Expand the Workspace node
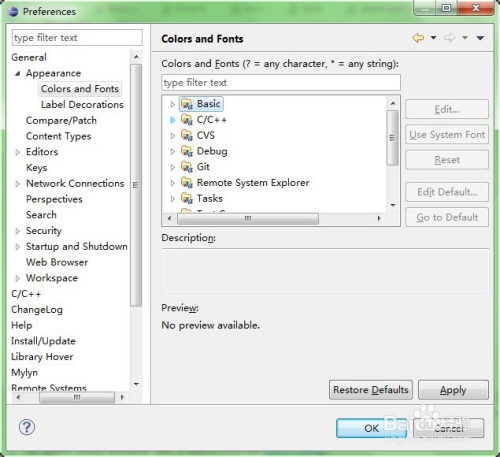 click(x=18, y=278)
